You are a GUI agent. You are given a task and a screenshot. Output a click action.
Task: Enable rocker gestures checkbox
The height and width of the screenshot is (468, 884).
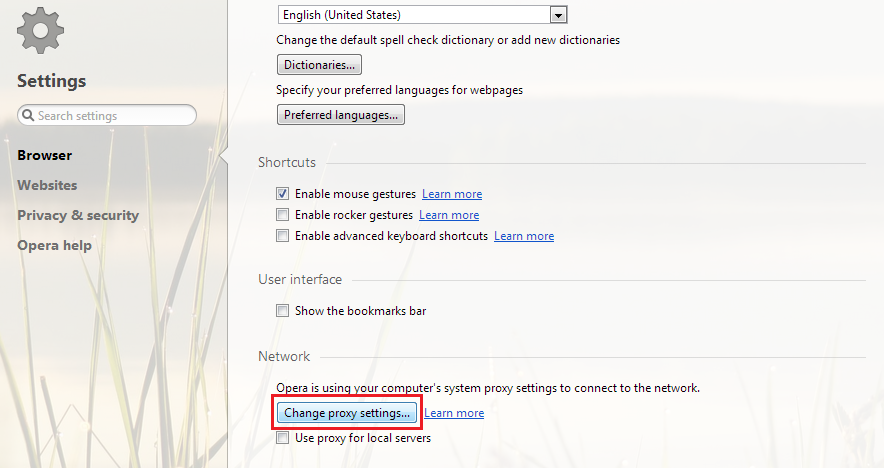(x=282, y=214)
